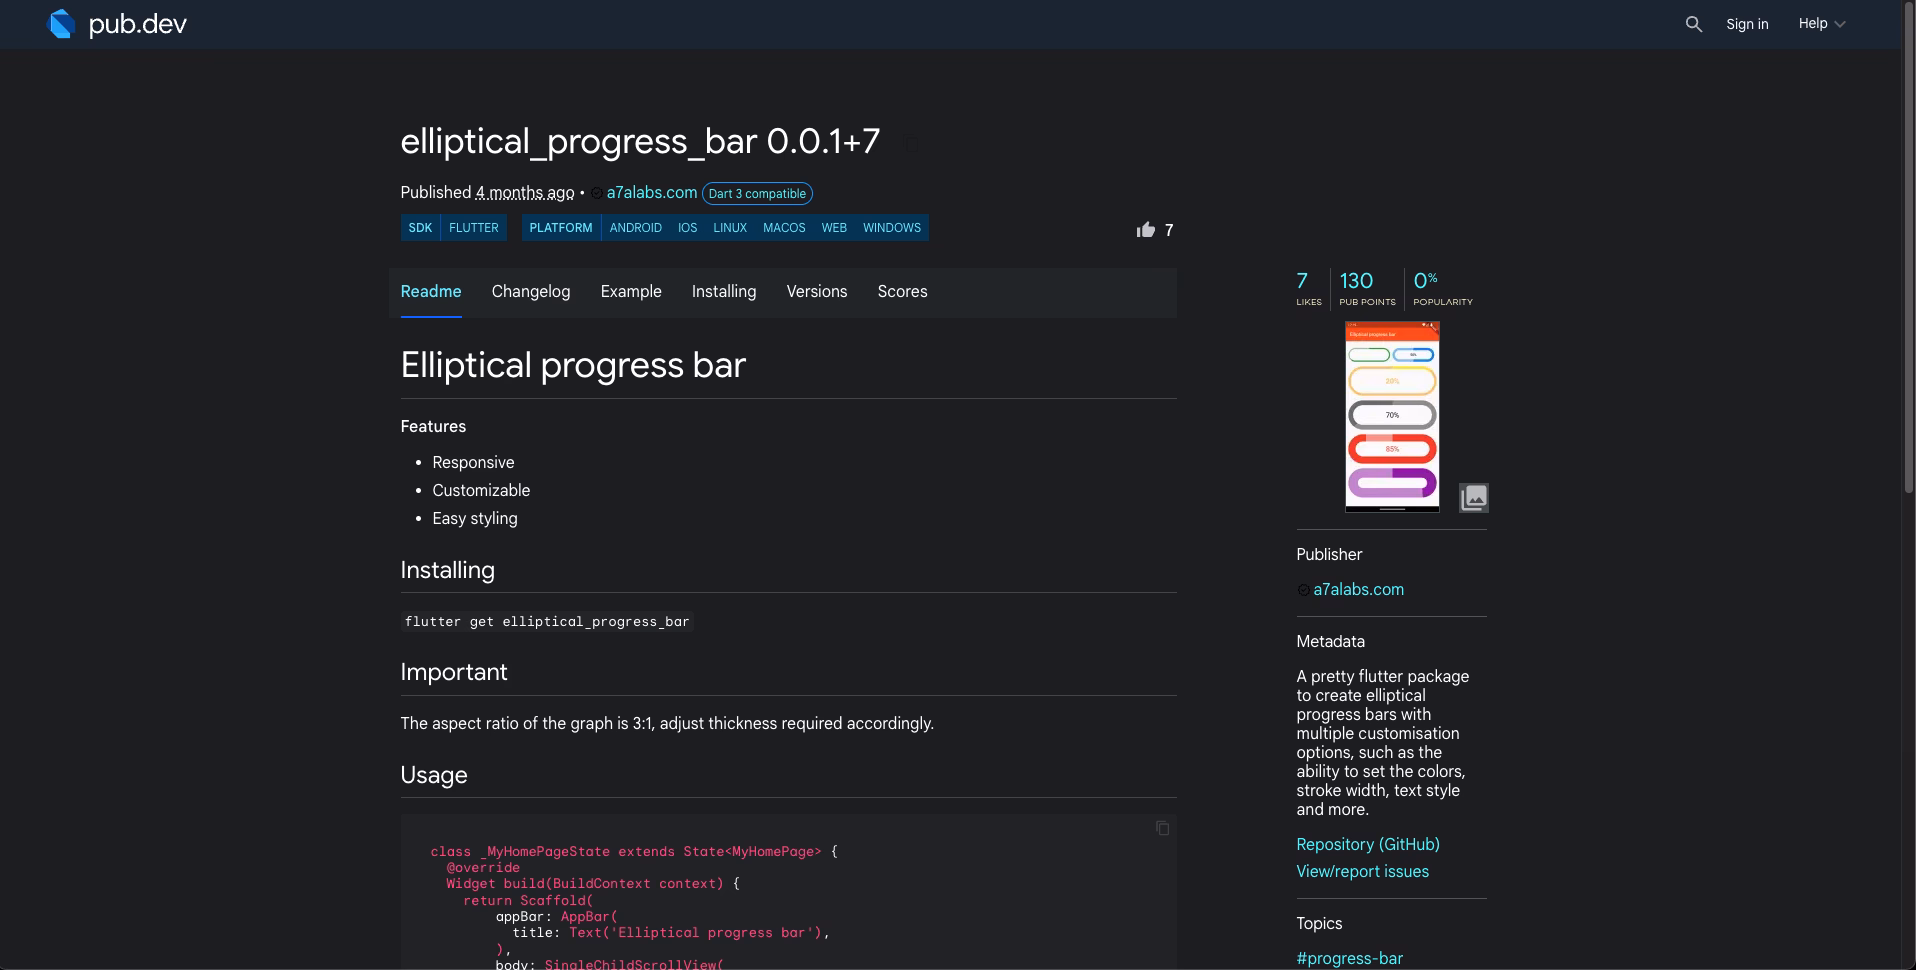This screenshot has height=970, width=1916.
Task: Copy code with the code block copy icon
Action: point(1162,828)
